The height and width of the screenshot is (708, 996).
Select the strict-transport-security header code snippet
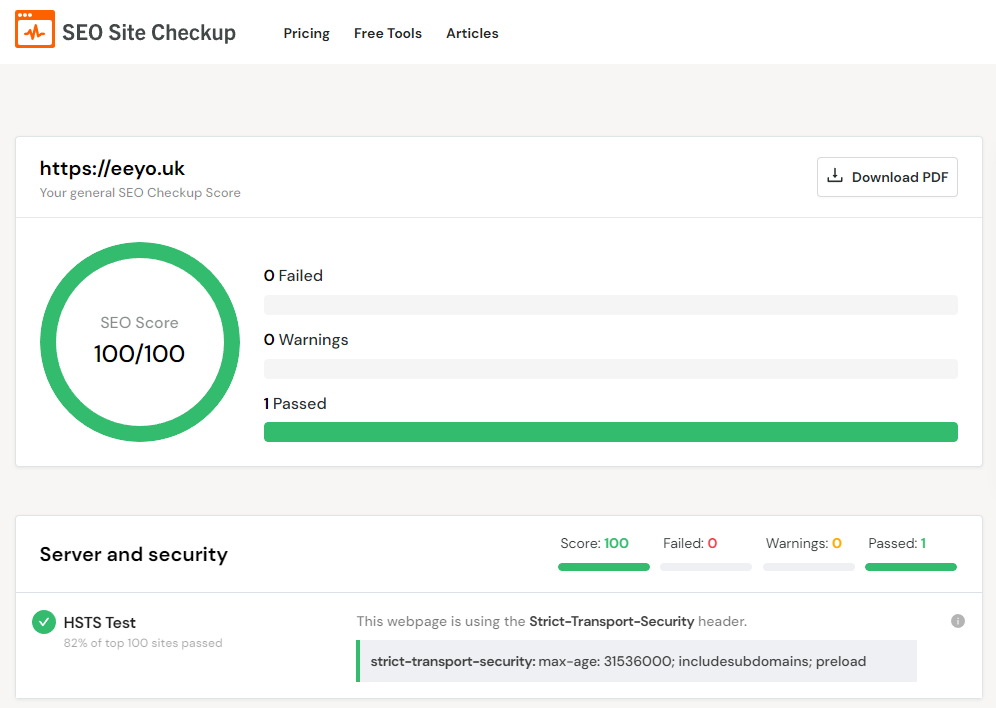tap(637, 661)
